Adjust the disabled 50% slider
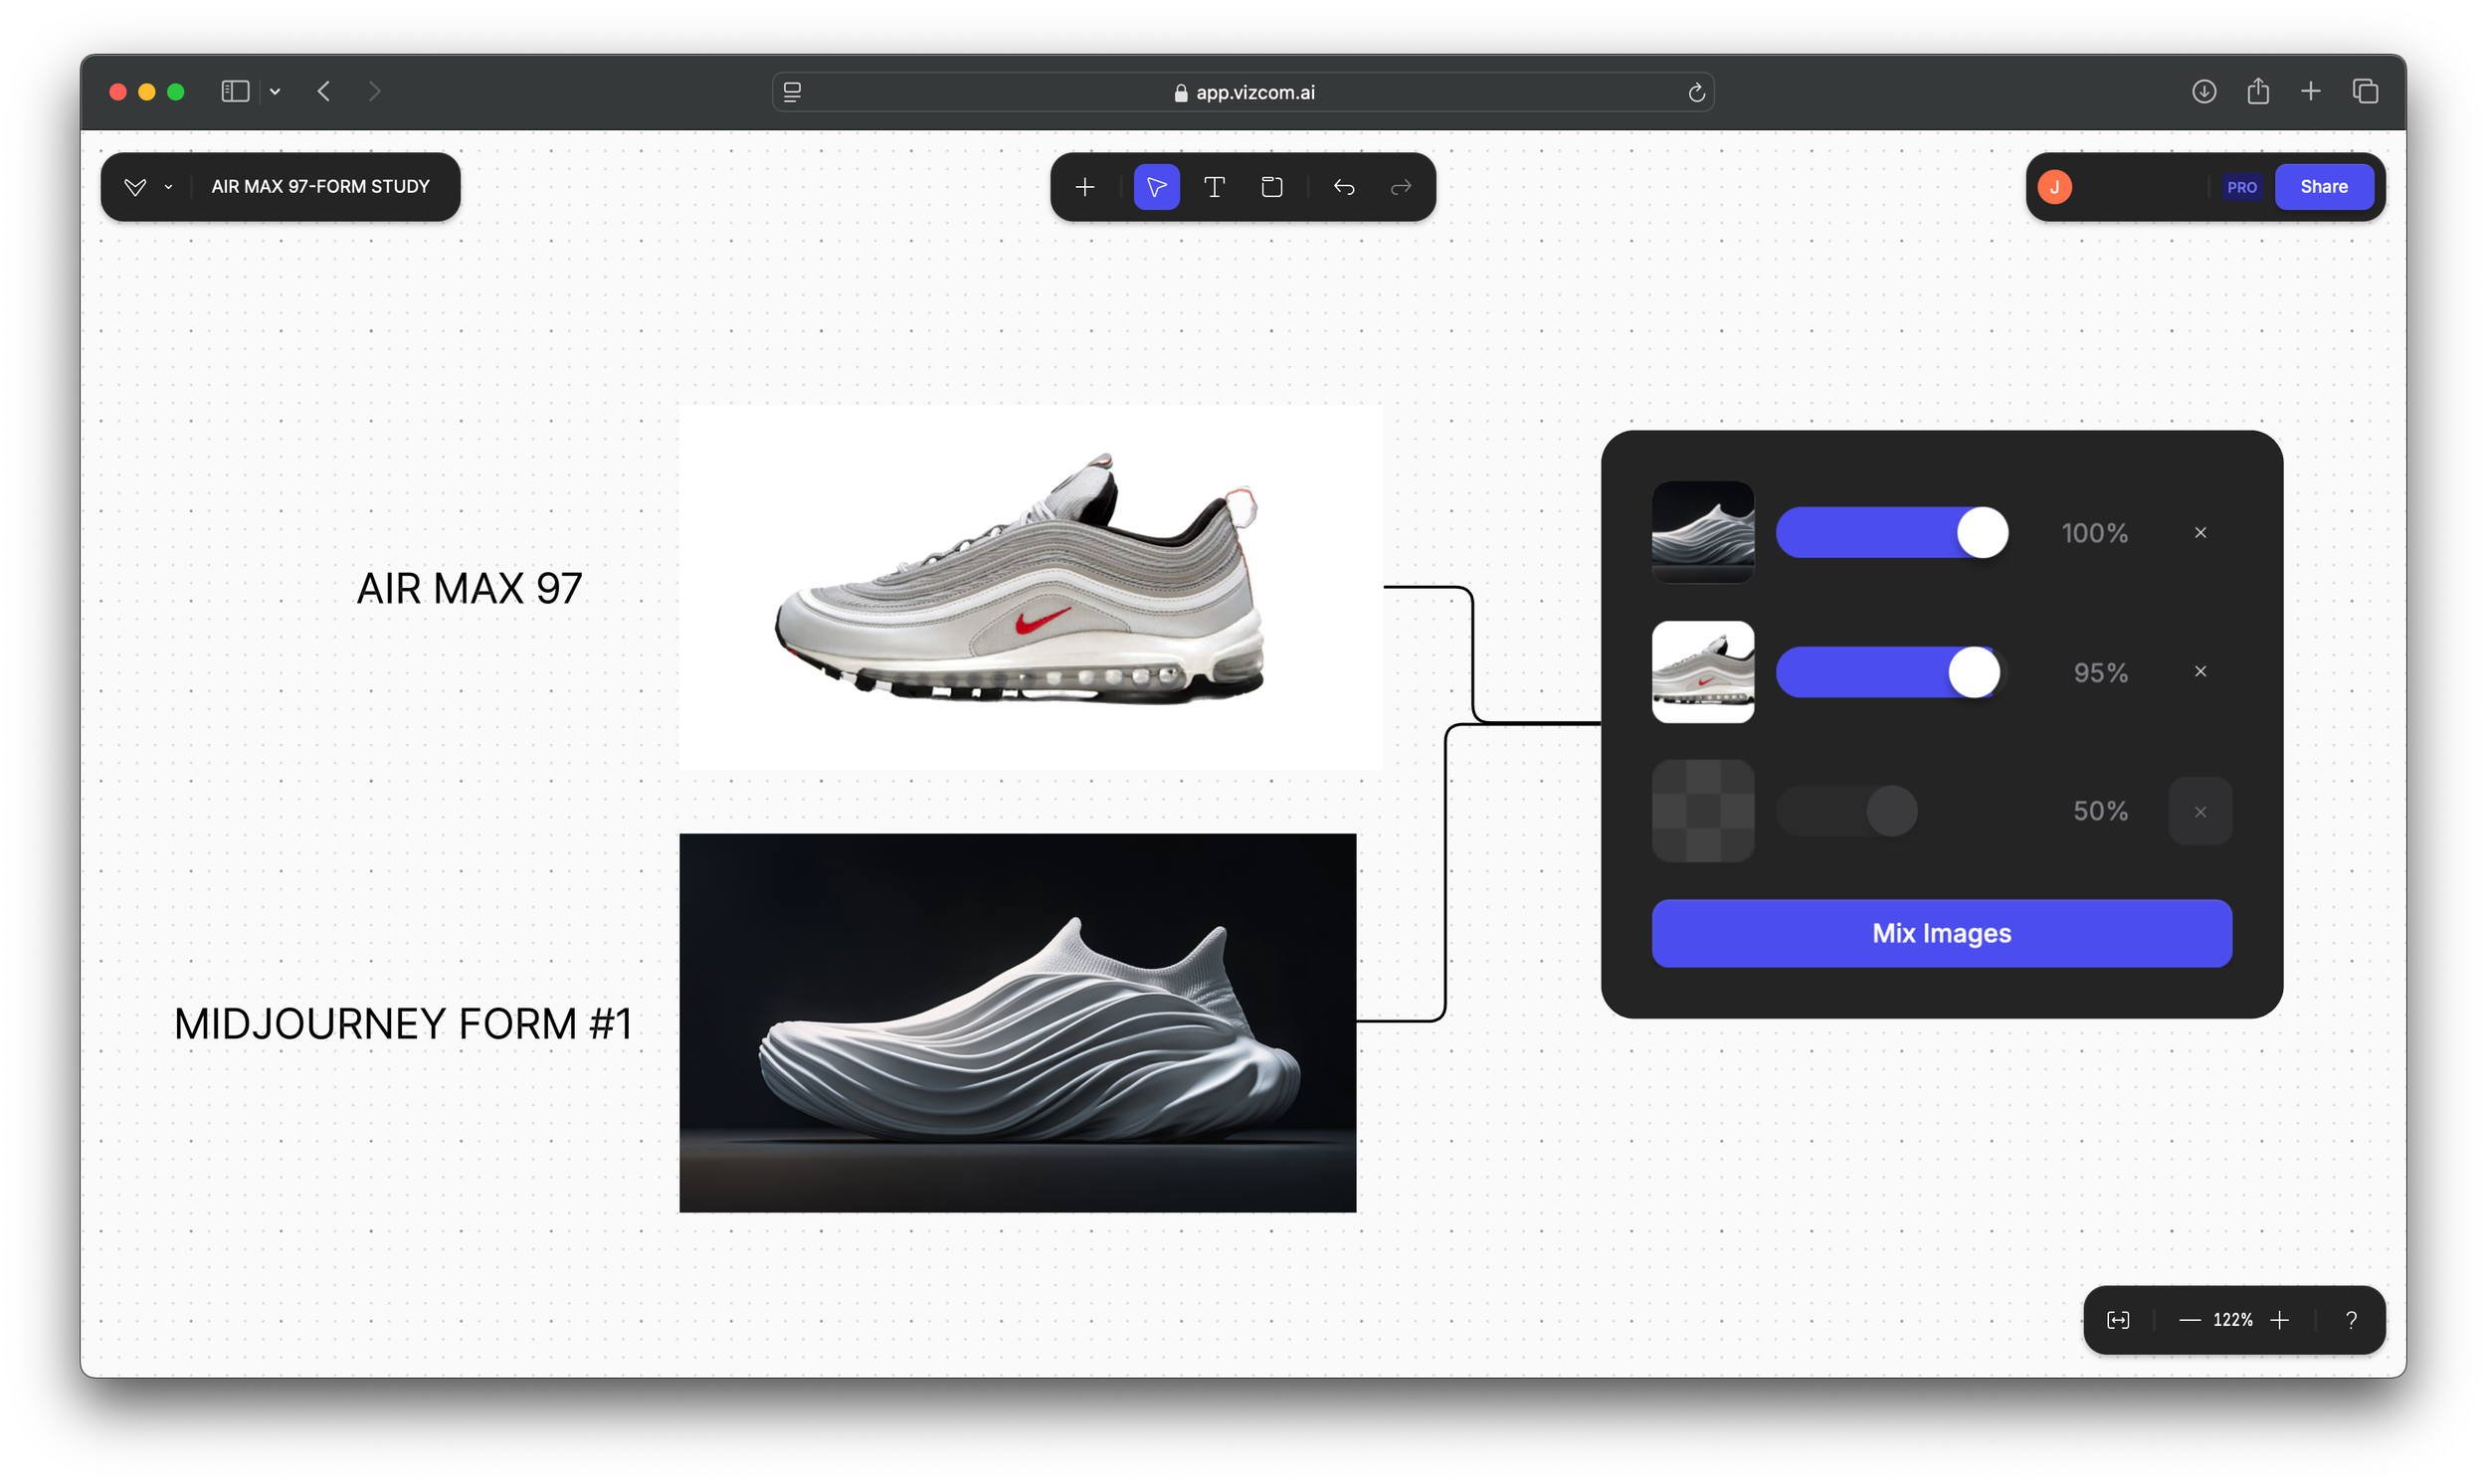The height and width of the screenshot is (1484, 2487). pos(1847,811)
